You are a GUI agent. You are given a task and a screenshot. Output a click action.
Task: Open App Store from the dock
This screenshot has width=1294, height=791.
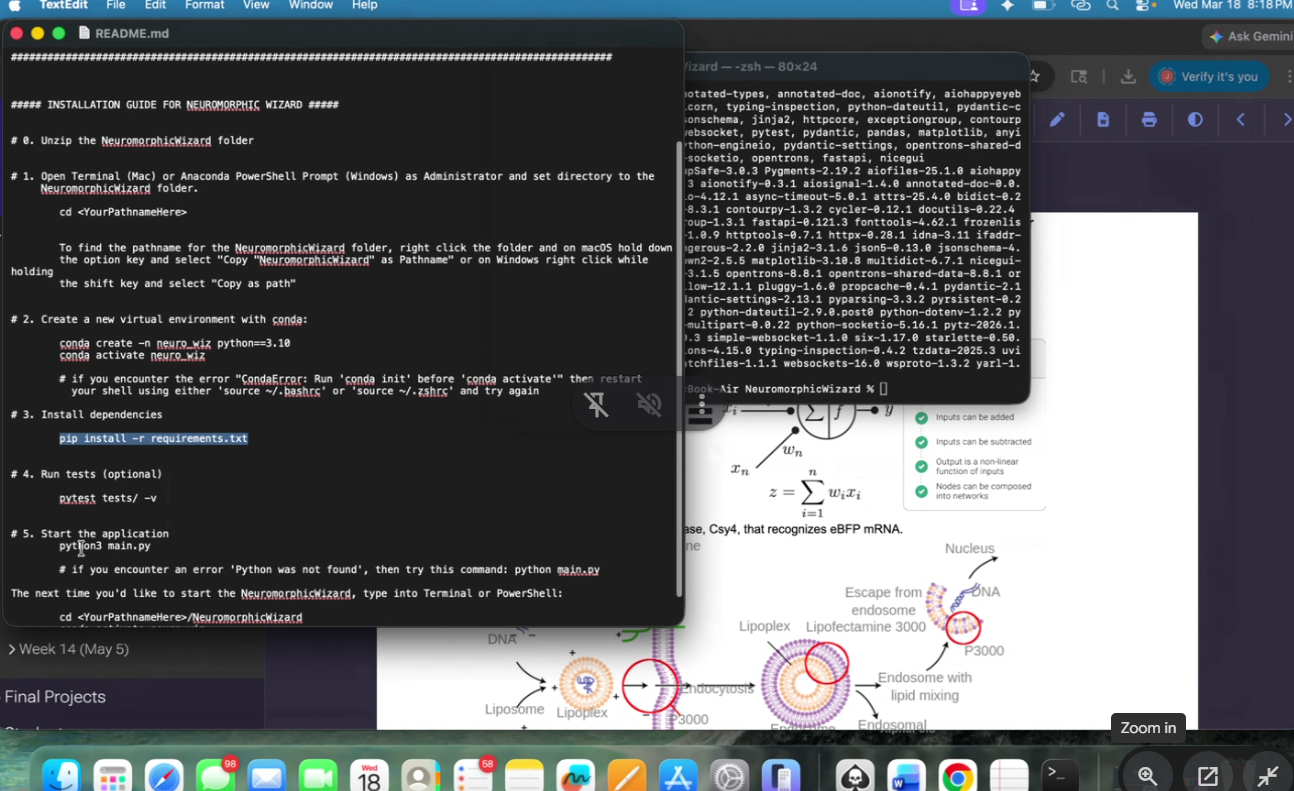tap(678, 776)
